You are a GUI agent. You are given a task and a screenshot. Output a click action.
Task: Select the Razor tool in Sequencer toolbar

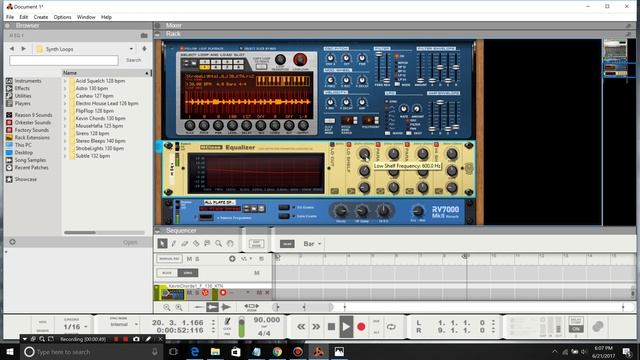[196, 244]
